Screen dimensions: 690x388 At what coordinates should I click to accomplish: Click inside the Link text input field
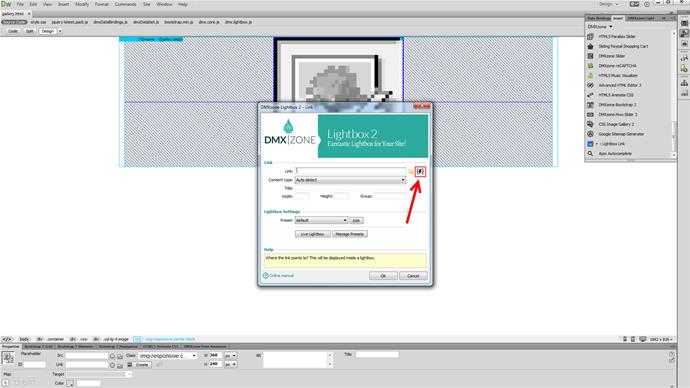tap(351, 171)
